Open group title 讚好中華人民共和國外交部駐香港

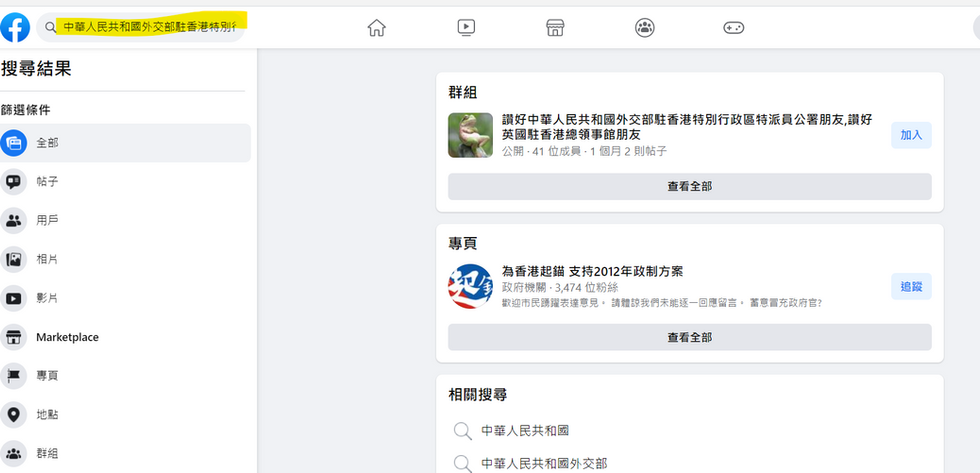coord(688,127)
